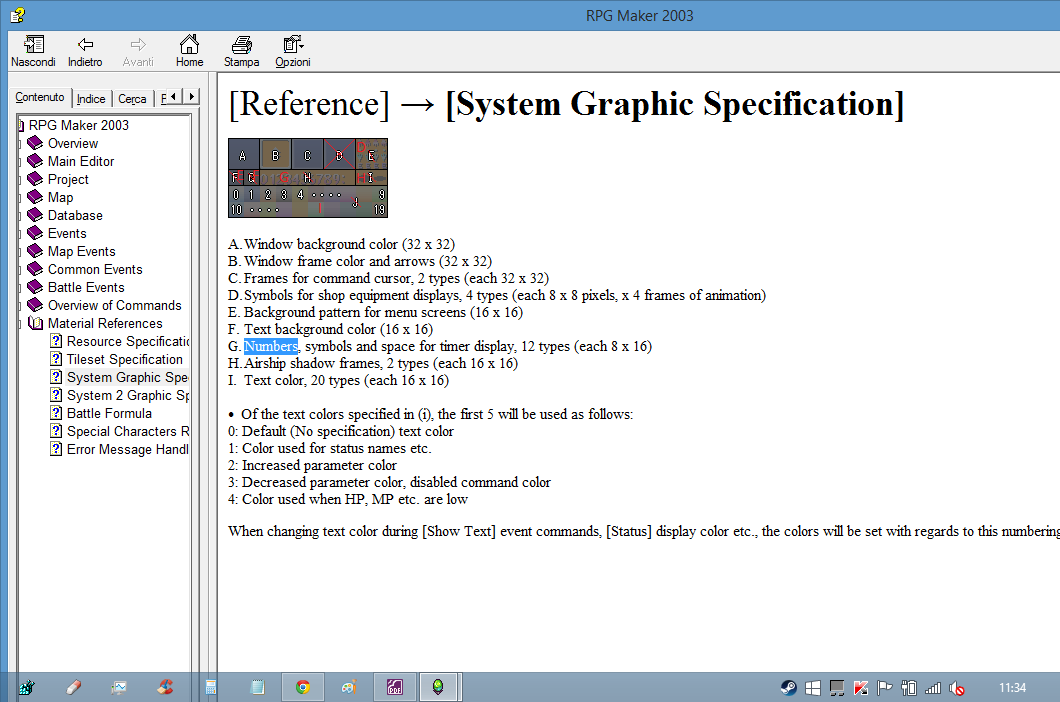Screen dimensions: 1060x702
Task: Open the calculator icon on the taskbar
Action: (x=211, y=687)
